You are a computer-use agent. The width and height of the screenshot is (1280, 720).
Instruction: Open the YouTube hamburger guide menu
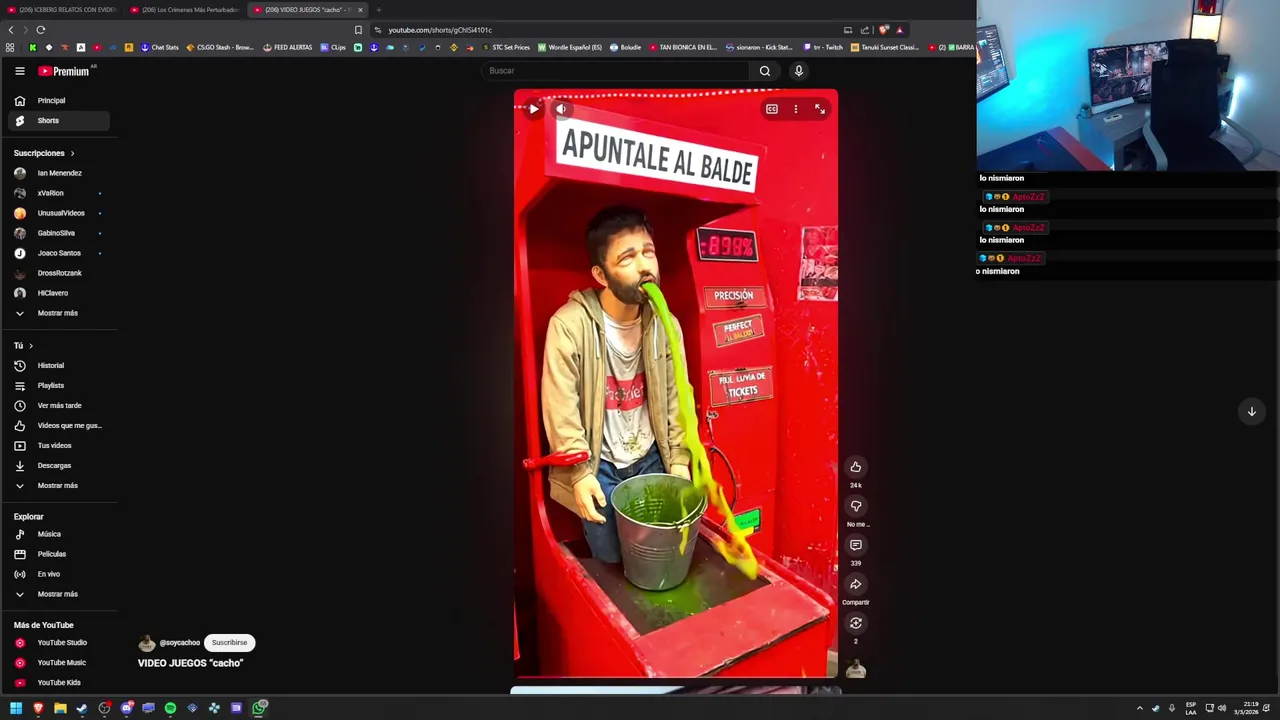coord(19,71)
